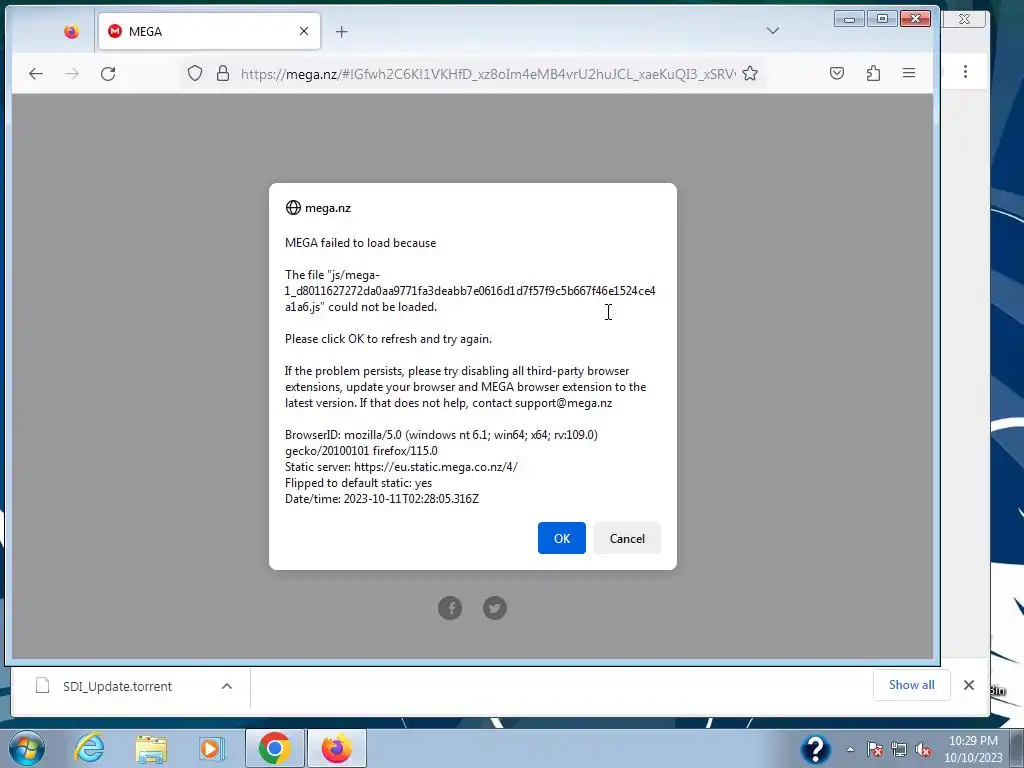
Task: Open Action Center flag icon
Action: 875,750
